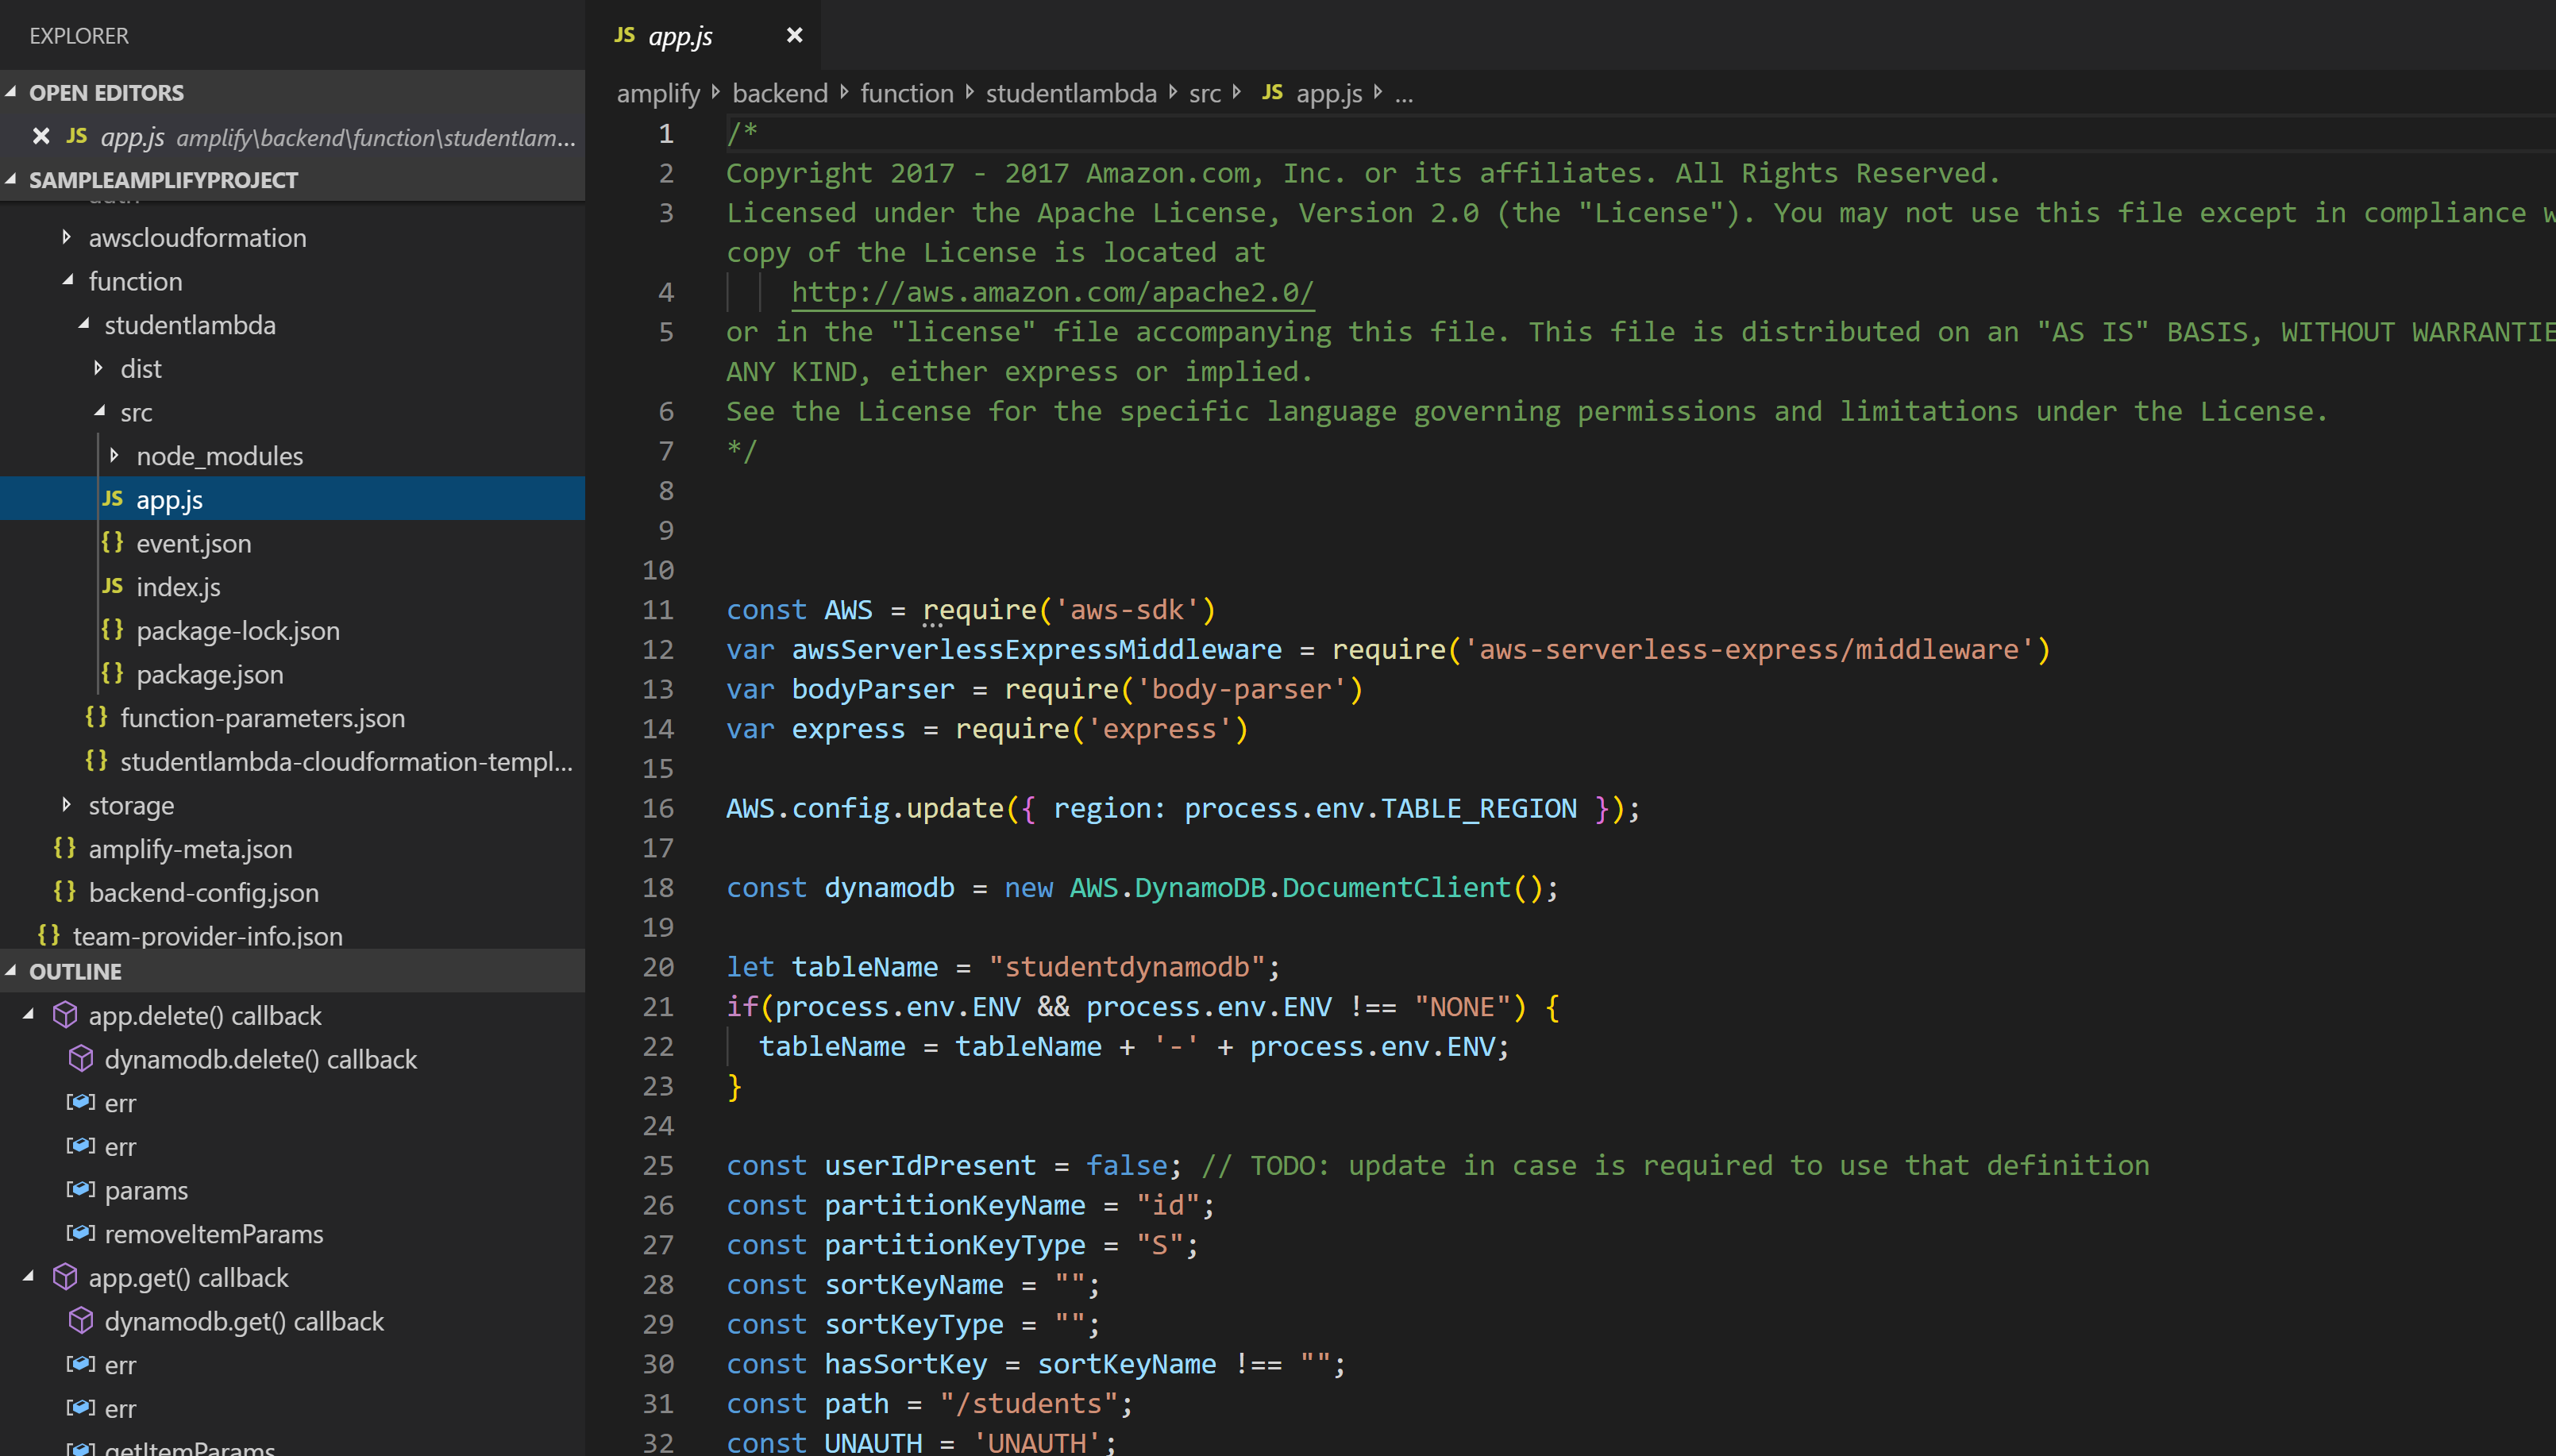This screenshot has height=1456, width=2556.
Task: Click the err variable icon under app.delete() callback
Action: (81, 1102)
